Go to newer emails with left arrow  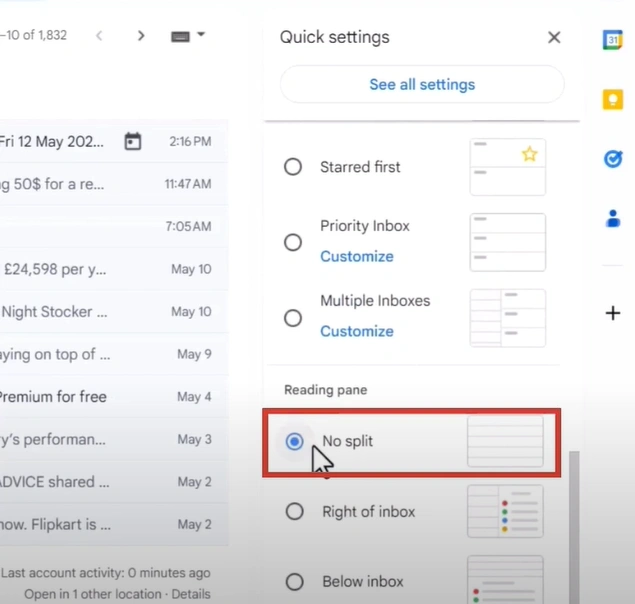tap(99, 36)
